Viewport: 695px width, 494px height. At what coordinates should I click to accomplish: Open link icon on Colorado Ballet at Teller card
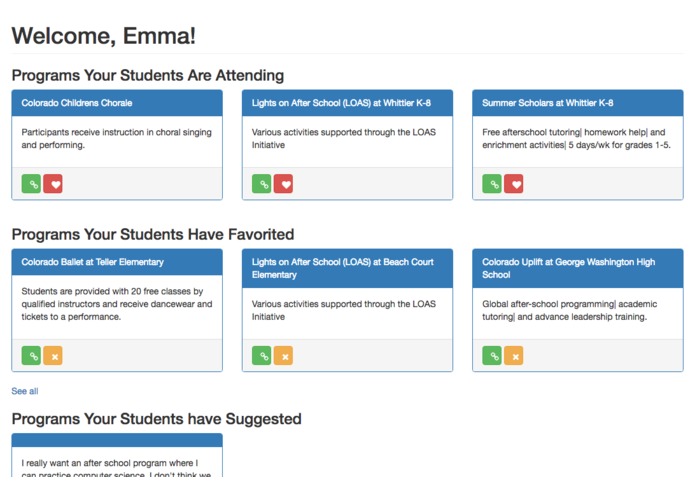31,356
